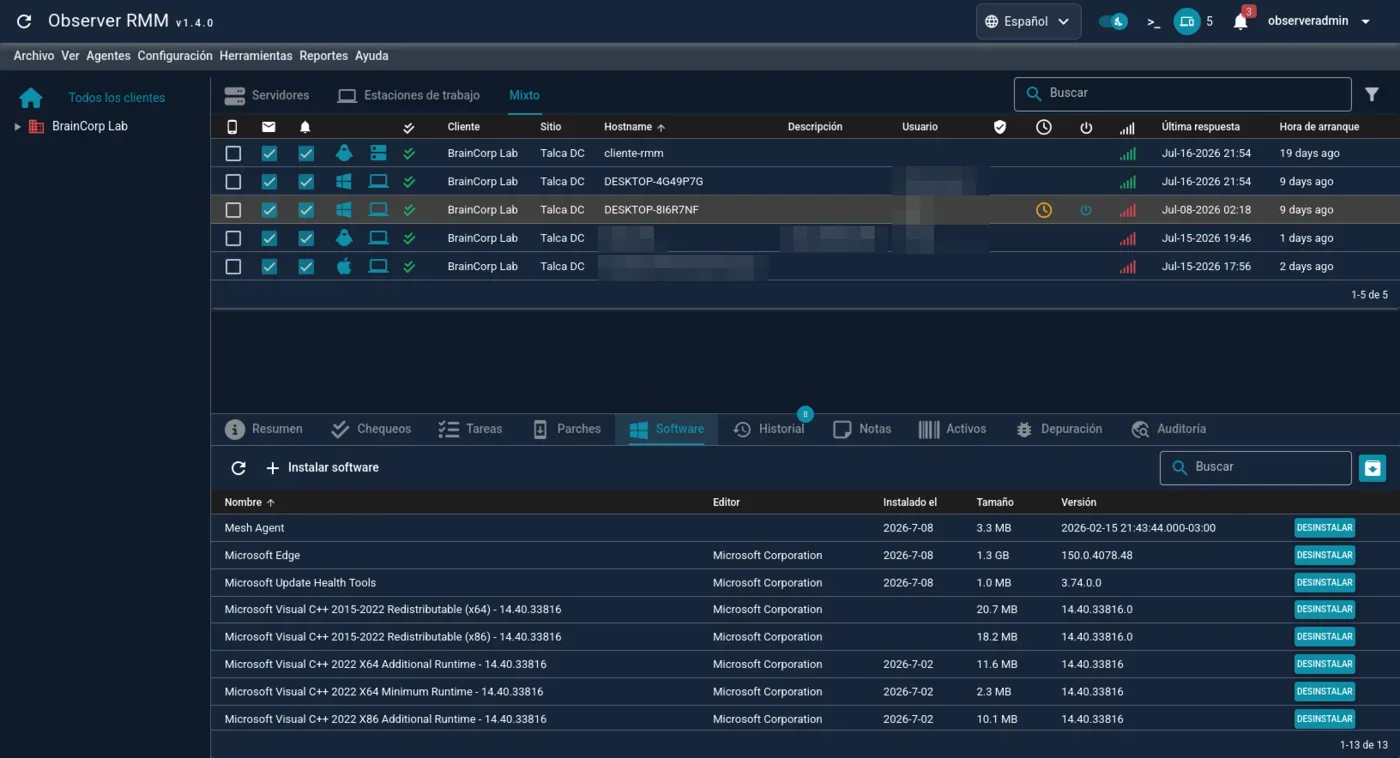
Task: Click the green signal bars for cliente-rmm
Action: coord(1128,154)
